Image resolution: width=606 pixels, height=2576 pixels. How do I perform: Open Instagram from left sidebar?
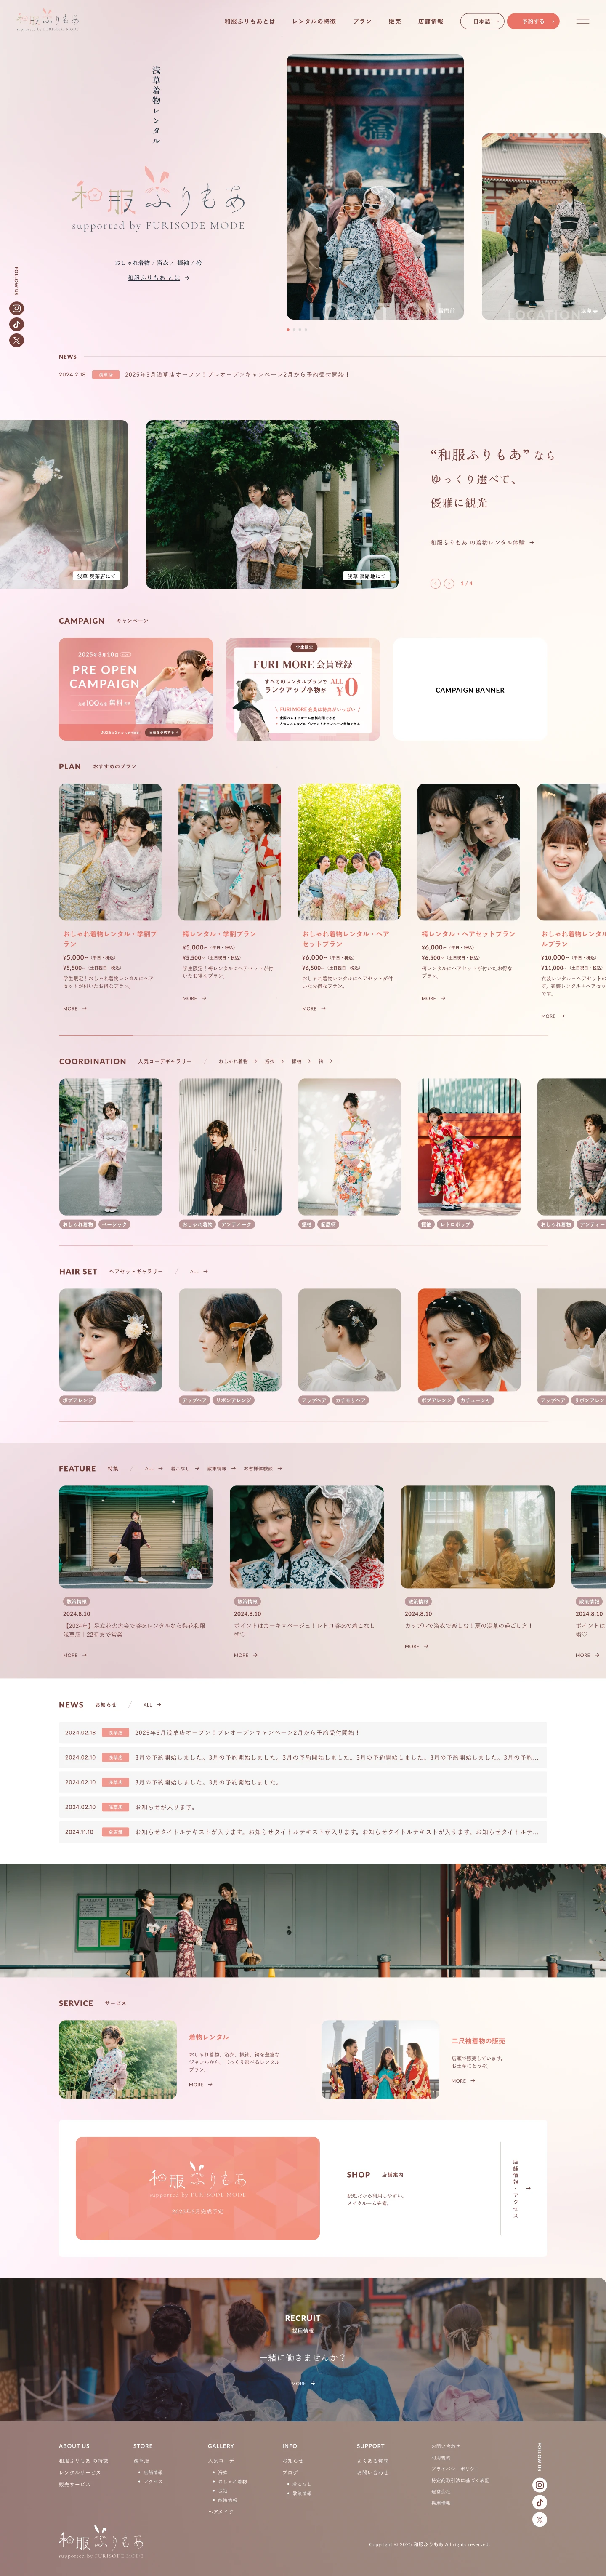pyautogui.click(x=16, y=309)
